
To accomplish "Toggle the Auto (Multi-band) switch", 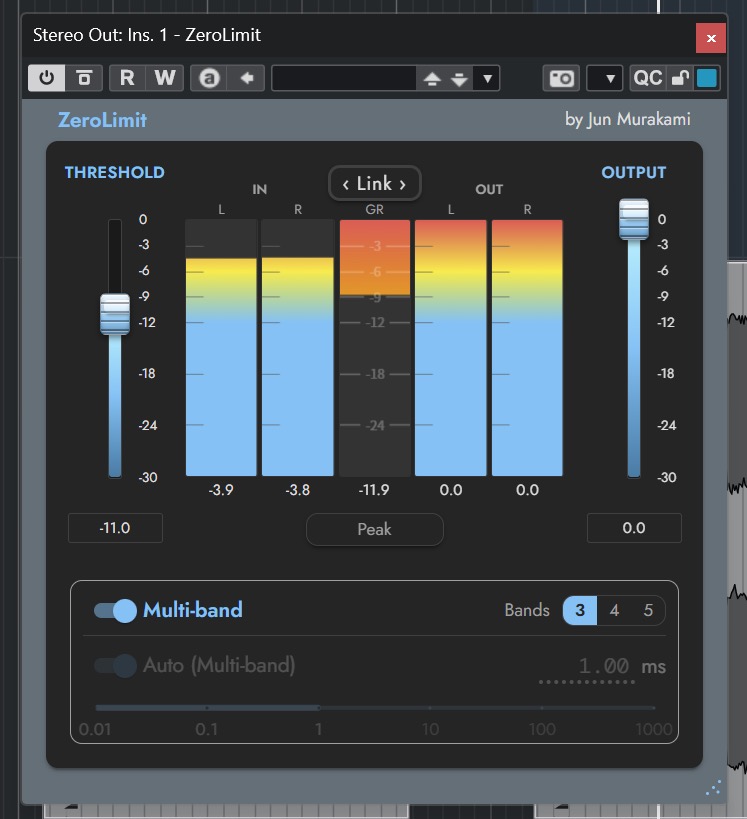I will 115,666.
